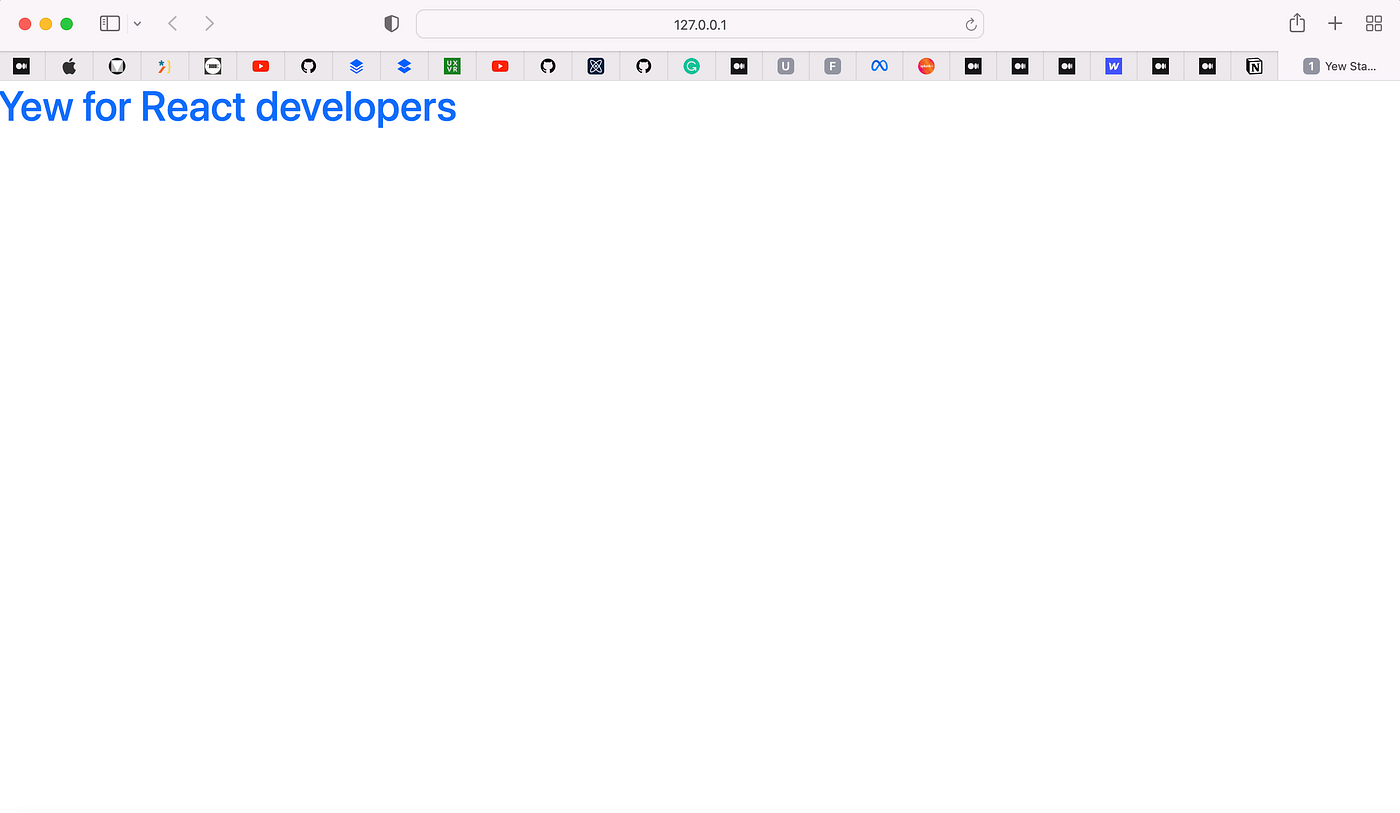Select the dark atom icon tab

coord(596,66)
